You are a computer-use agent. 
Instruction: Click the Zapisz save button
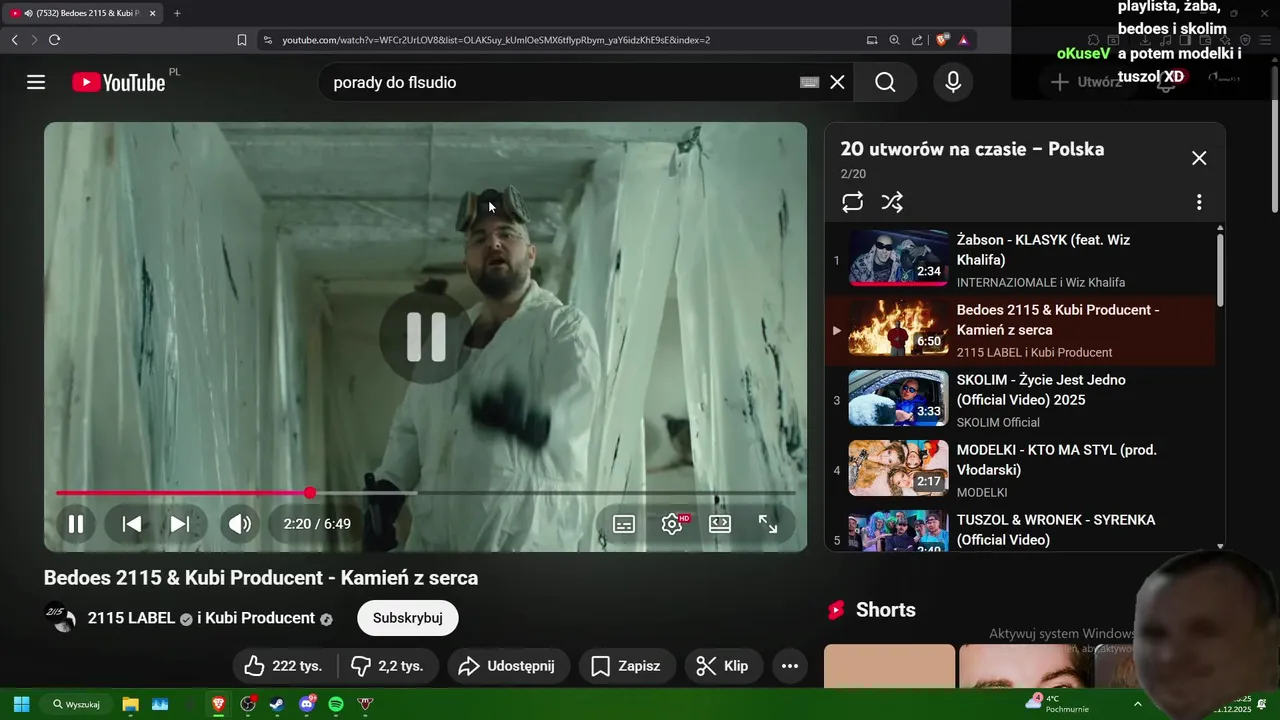click(x=627, y=666)
